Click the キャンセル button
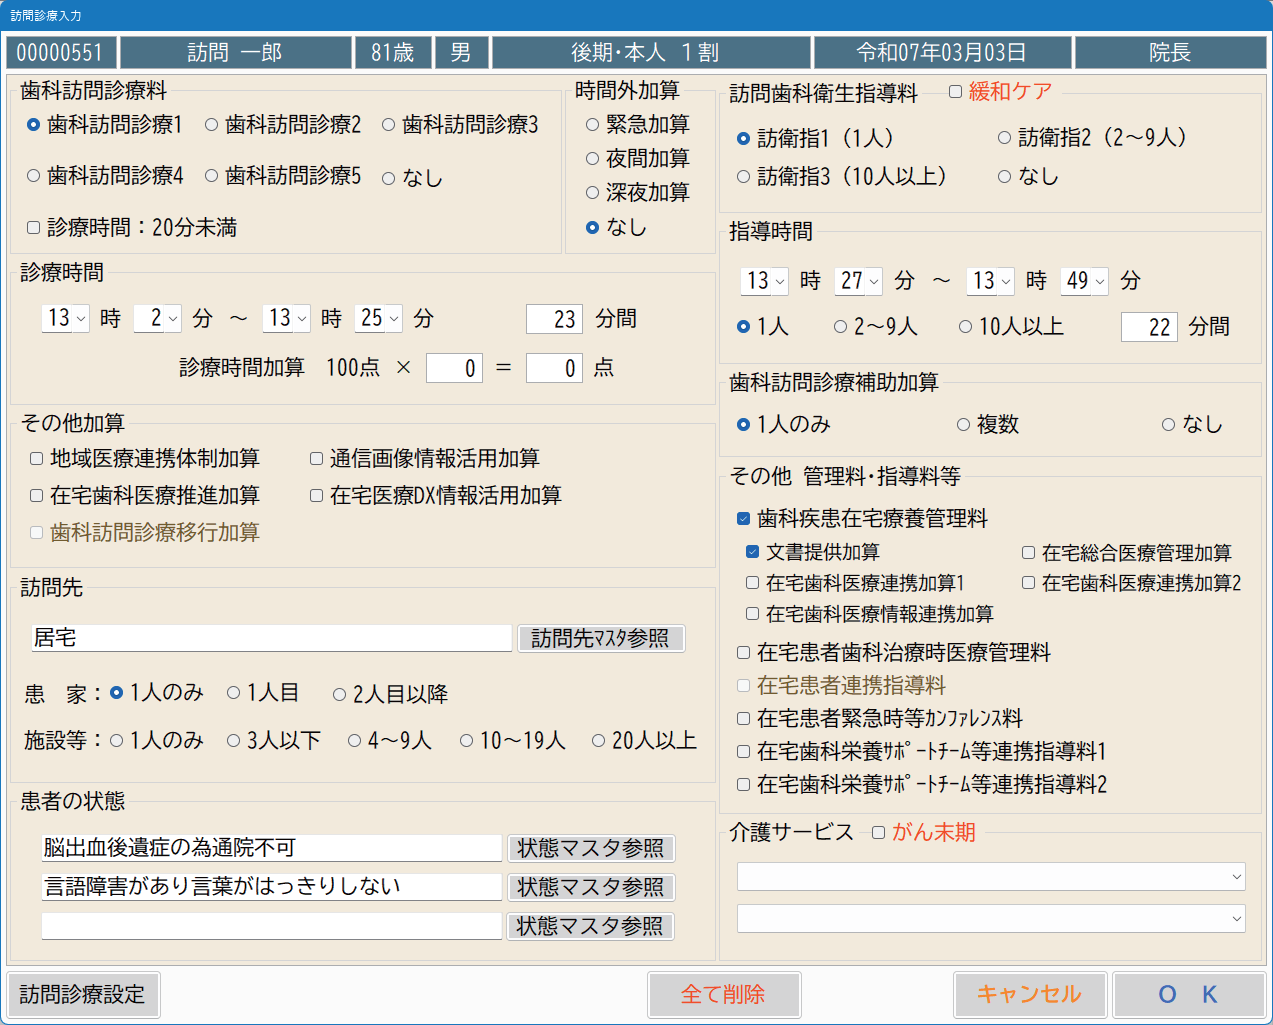Image resolution: width=1273 pixels, height=1025 pixels. click(1029, 995)
